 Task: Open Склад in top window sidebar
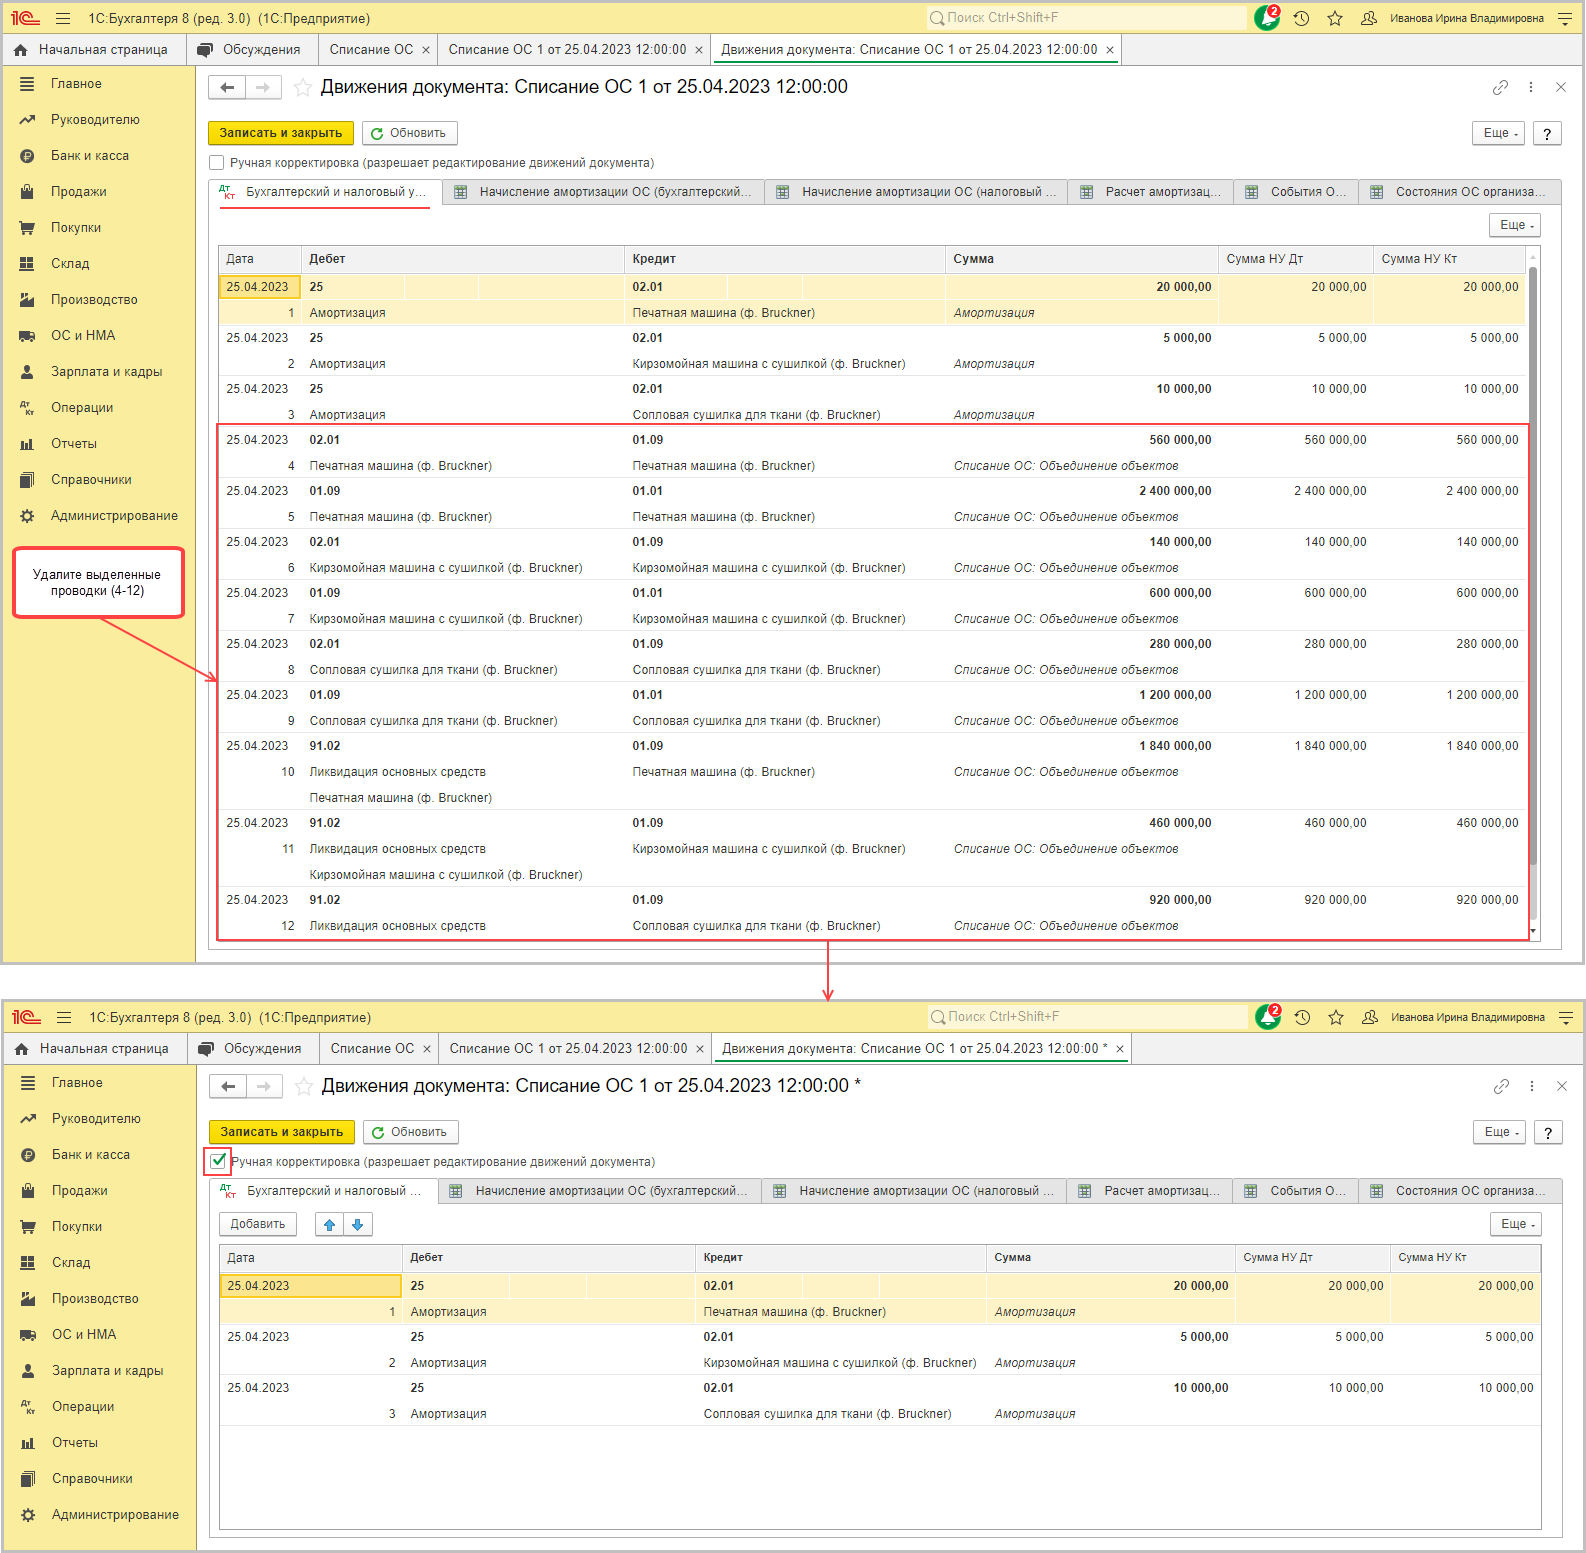click(x=70, y=264)
